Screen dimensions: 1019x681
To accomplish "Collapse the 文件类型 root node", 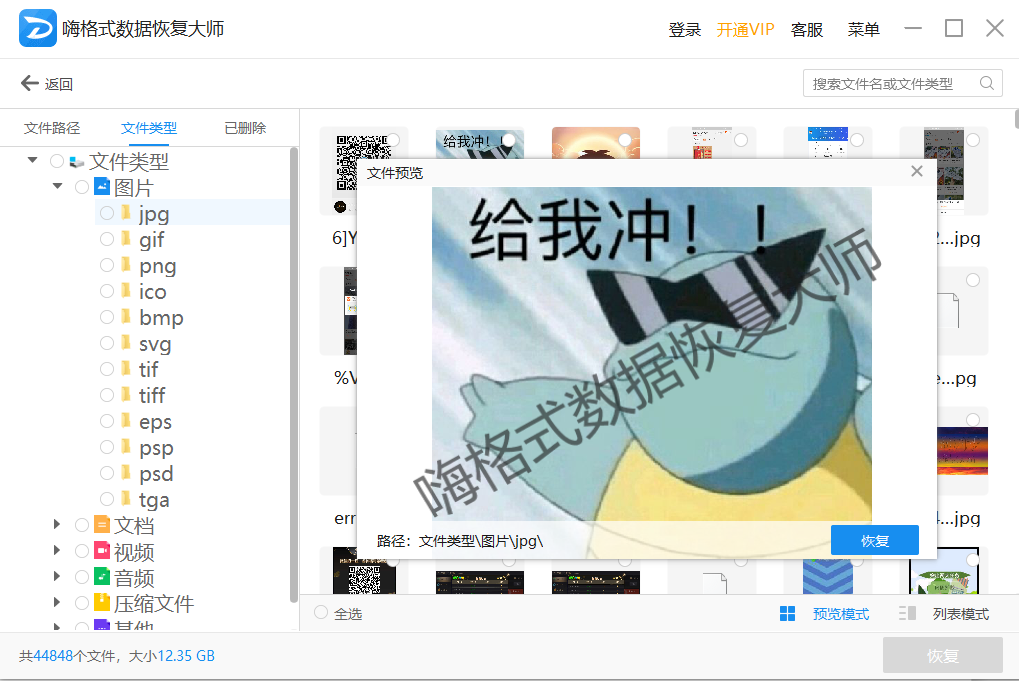I will click(32, 159).
